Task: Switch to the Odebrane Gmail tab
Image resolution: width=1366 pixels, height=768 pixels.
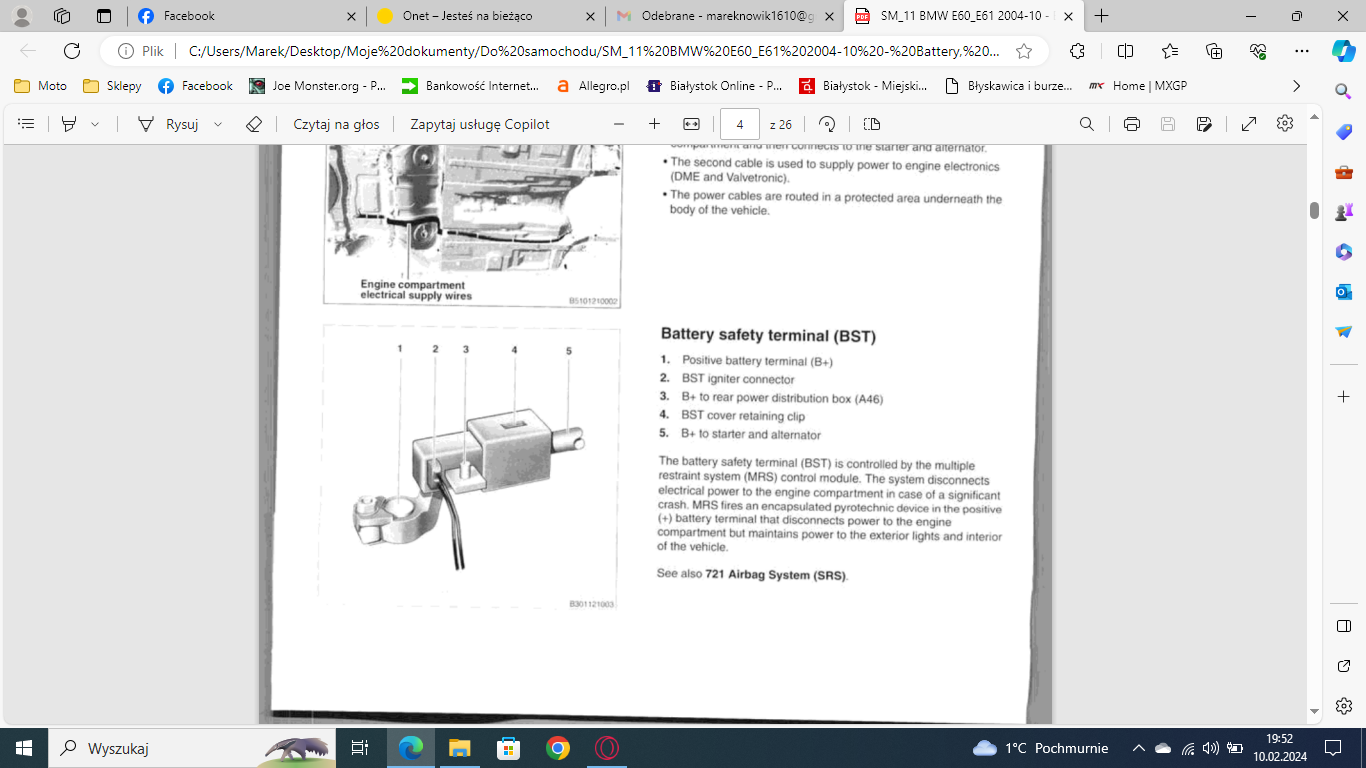Action: pyautogui.click(x=724, y=16)
